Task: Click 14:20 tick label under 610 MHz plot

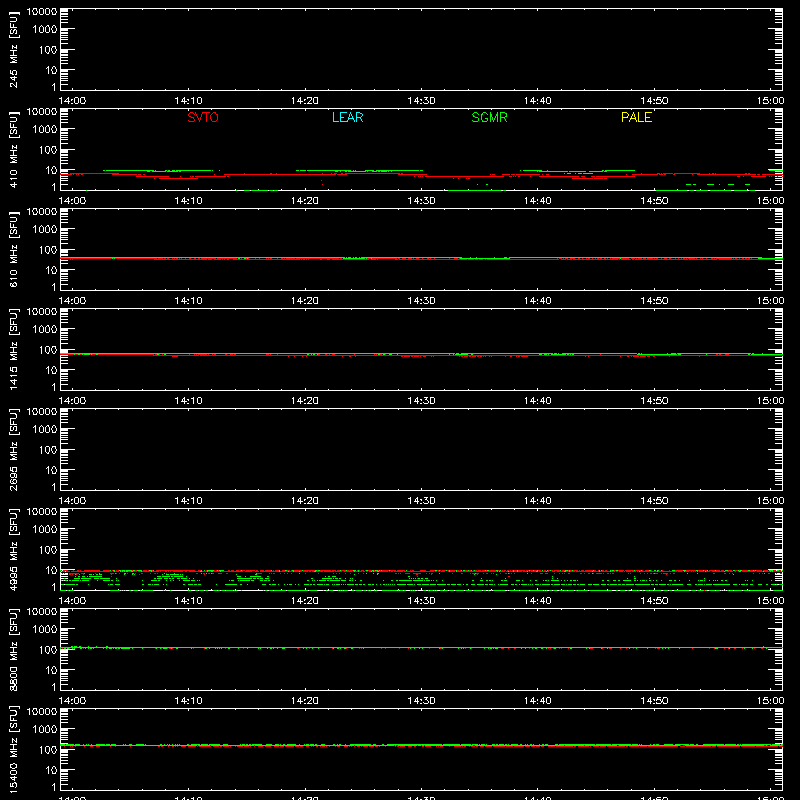Action: pos(305,301)
